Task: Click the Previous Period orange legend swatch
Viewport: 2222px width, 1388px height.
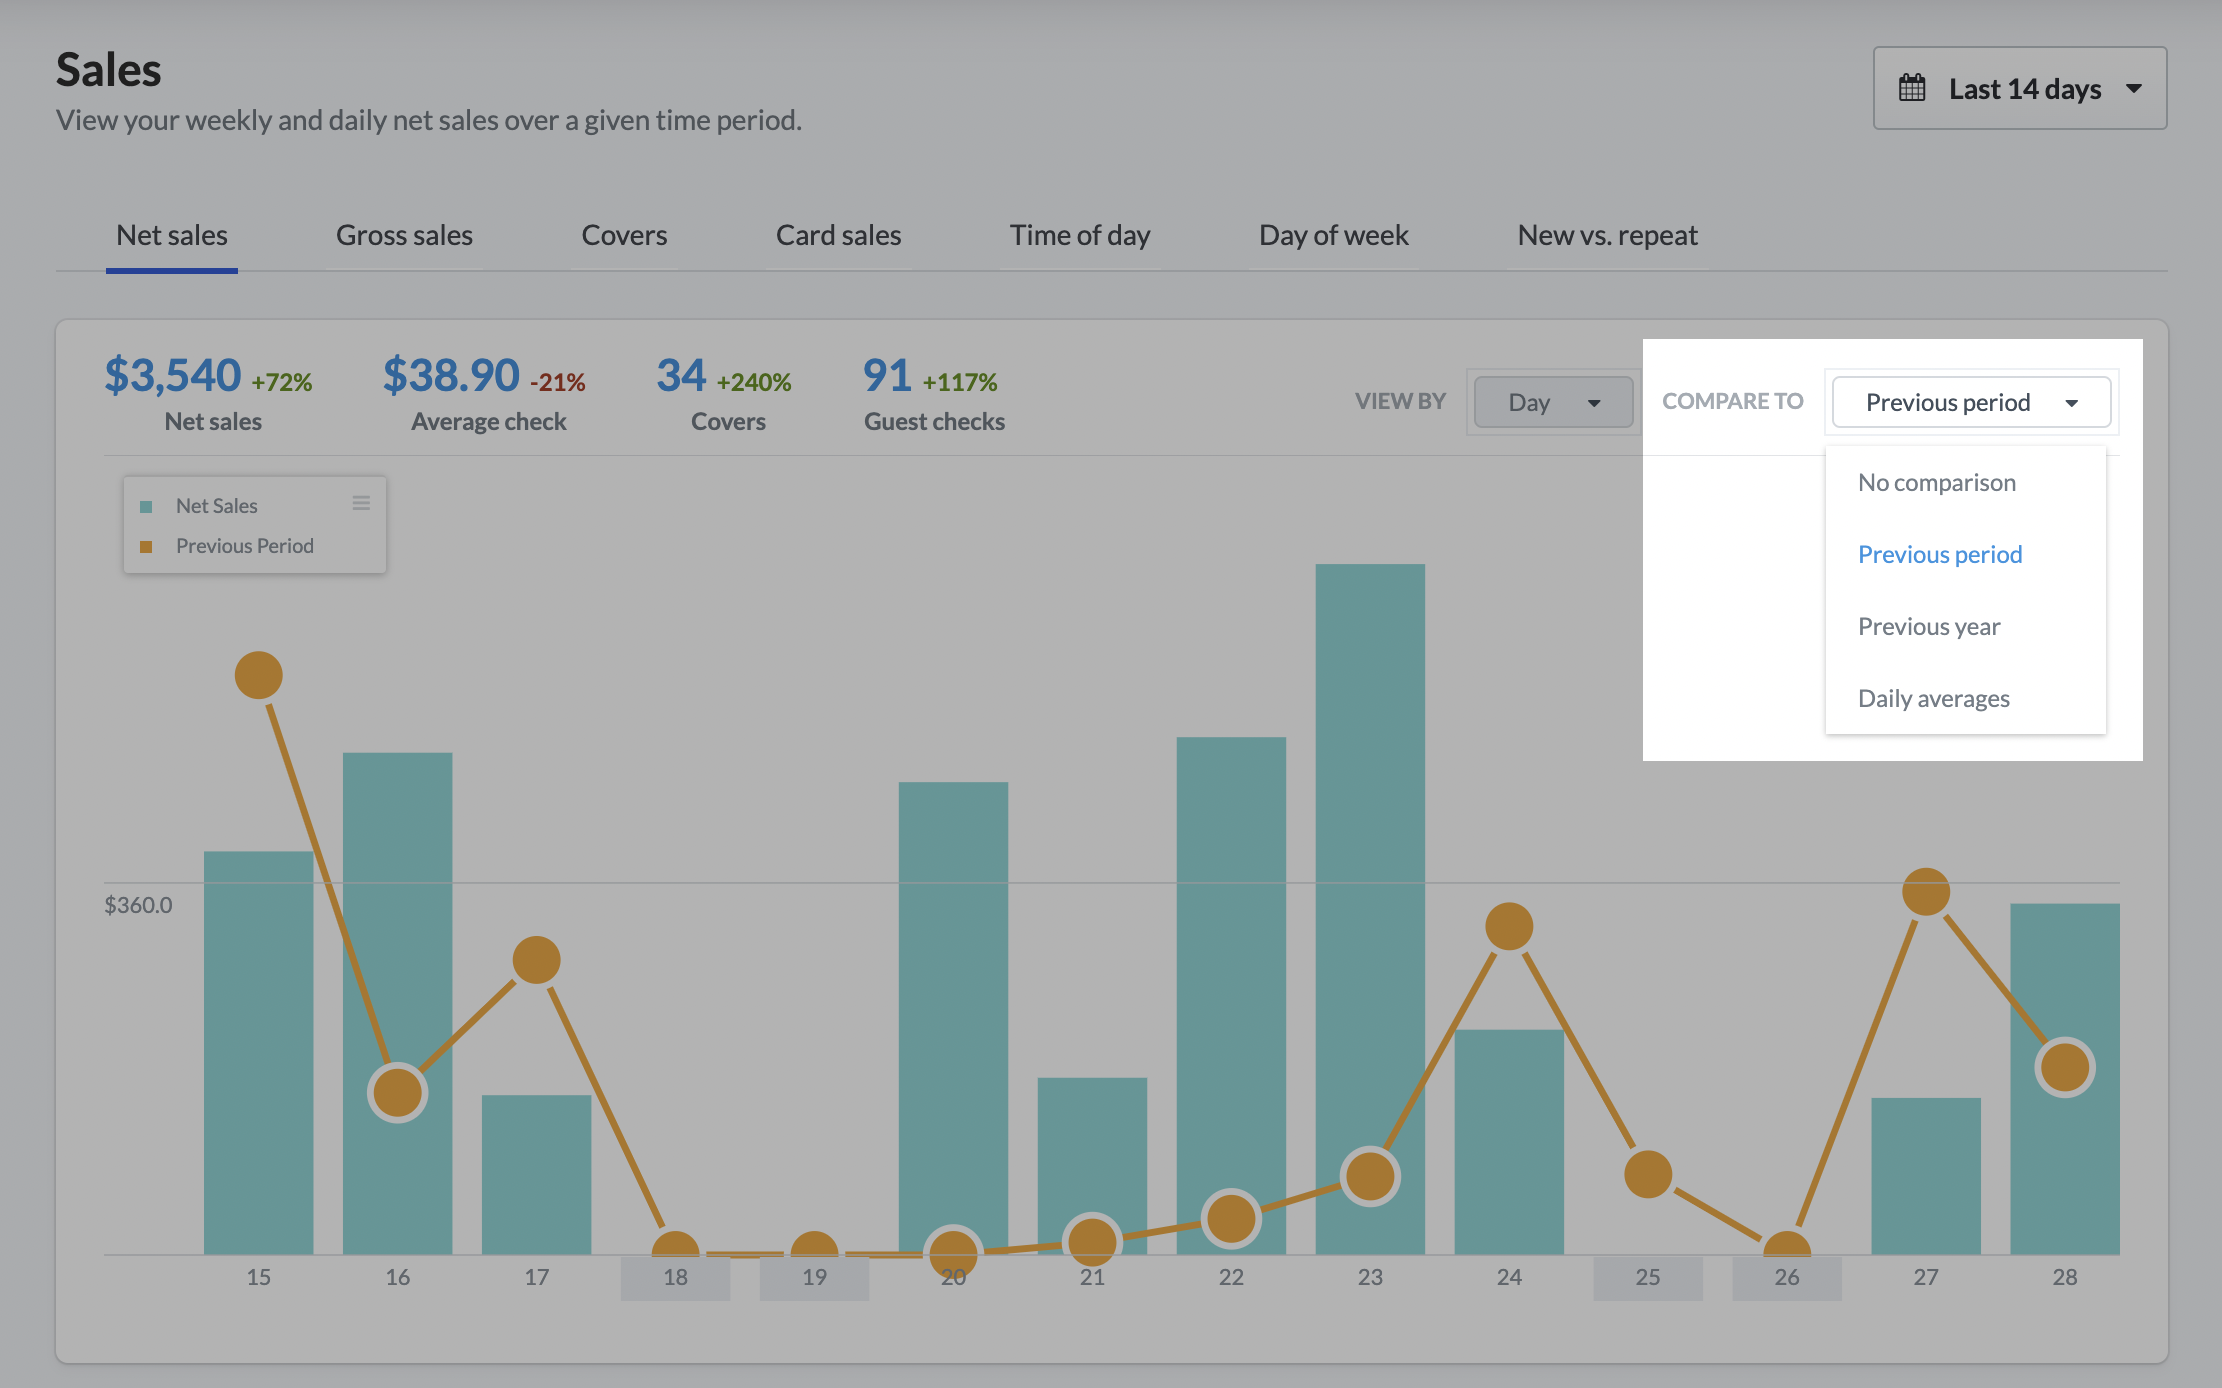Action: click(x=146, y=547)
